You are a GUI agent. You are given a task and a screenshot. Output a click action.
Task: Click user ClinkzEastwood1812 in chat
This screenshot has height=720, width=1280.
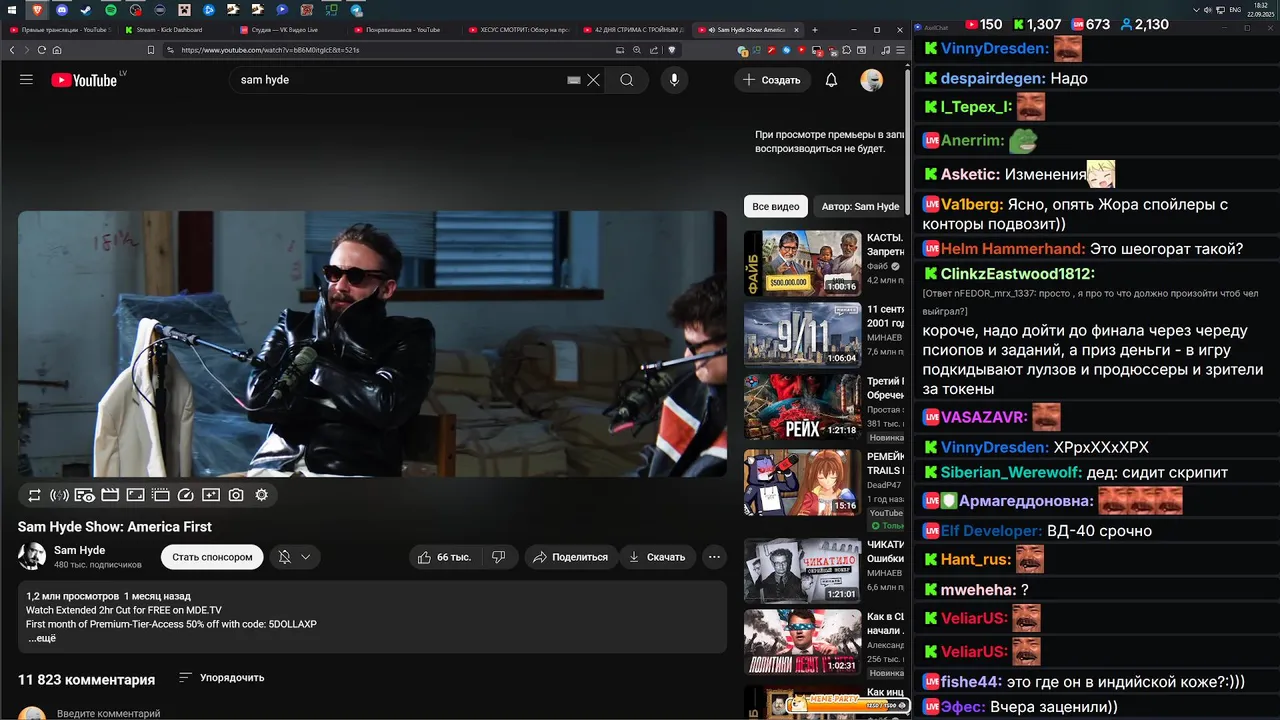[1018, 274]
